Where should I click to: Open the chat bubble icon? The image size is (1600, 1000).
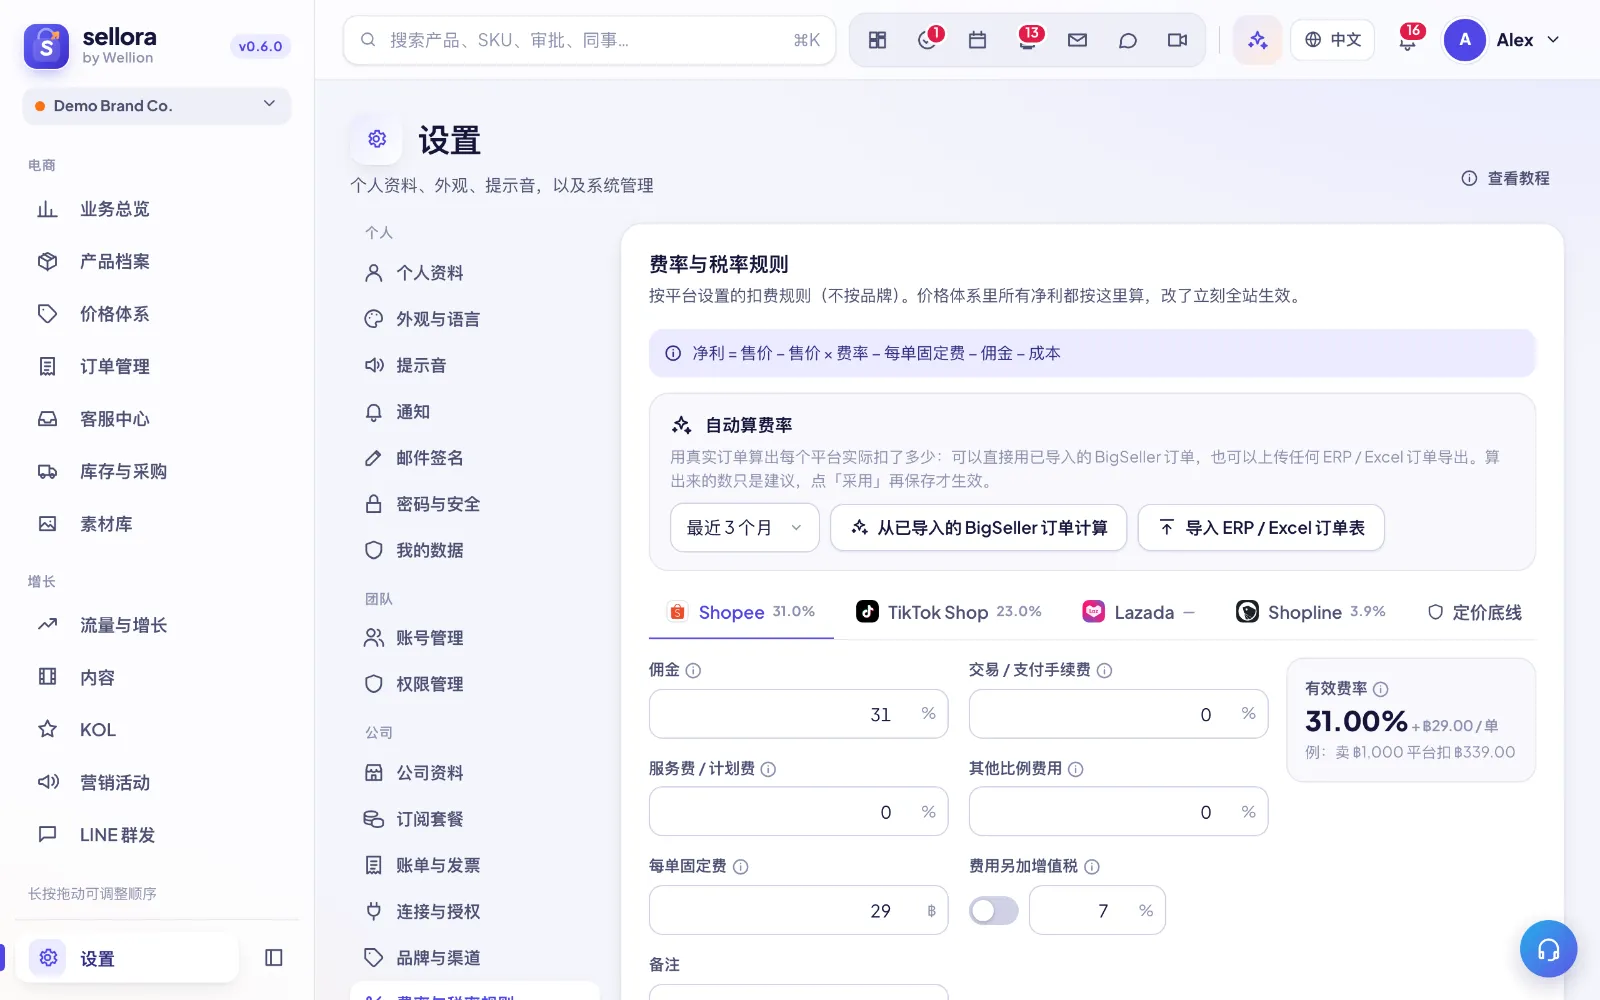click(x=1127, y=40)
